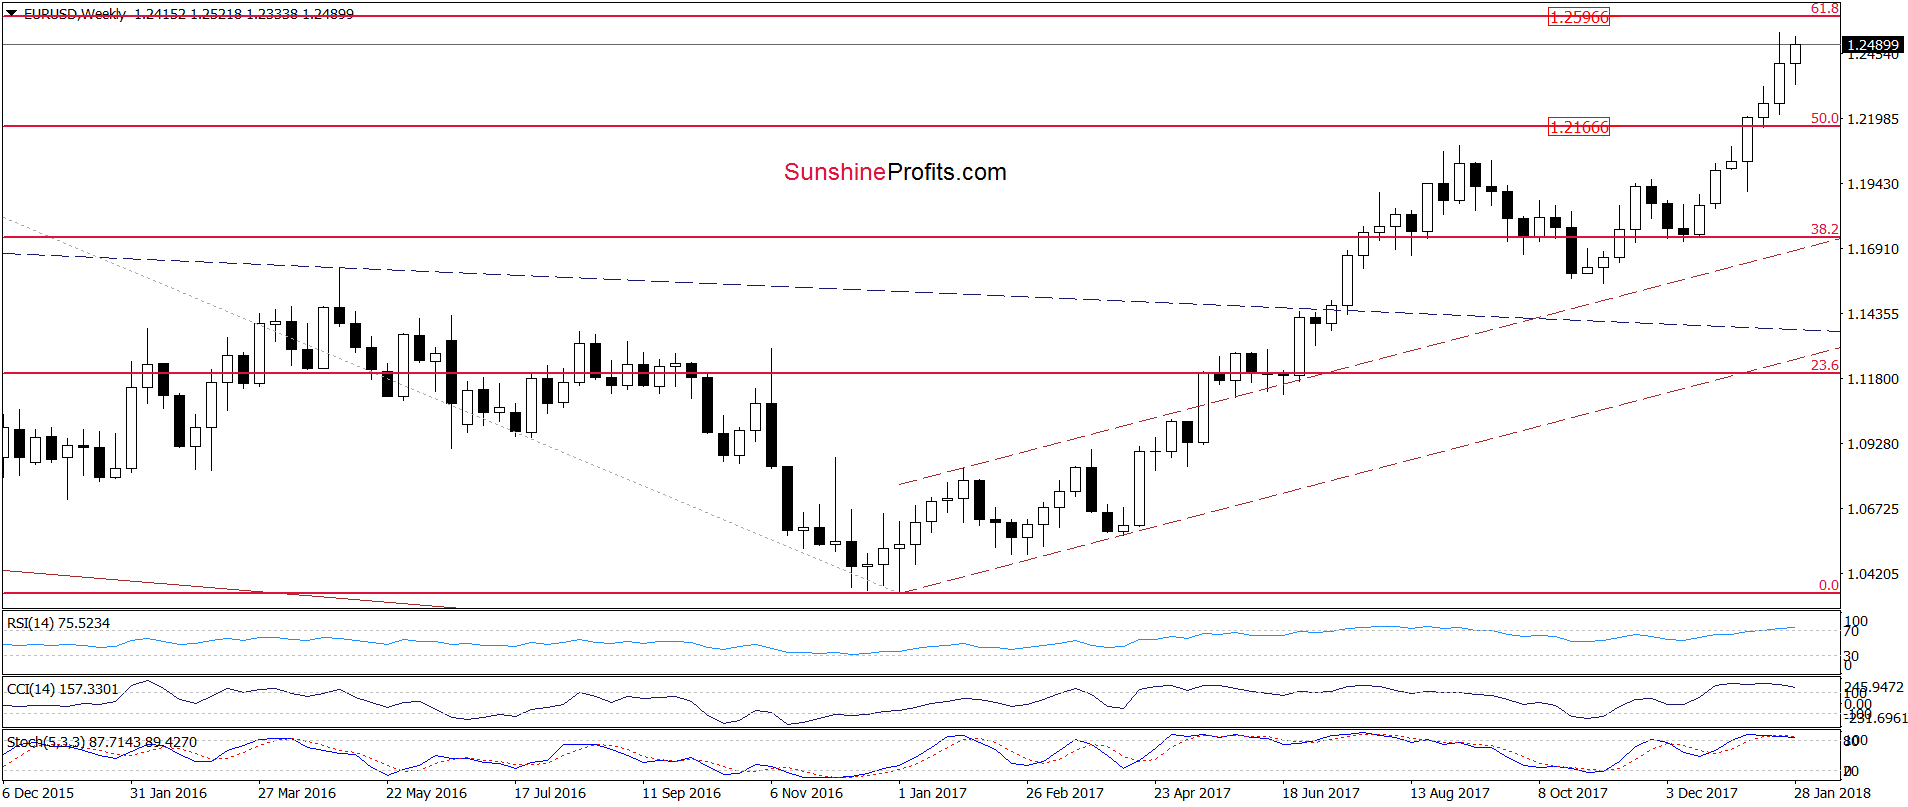1908x807 pixels.
Task: Click the 26 Feb 2017 date label
Action: point(1065,793)
